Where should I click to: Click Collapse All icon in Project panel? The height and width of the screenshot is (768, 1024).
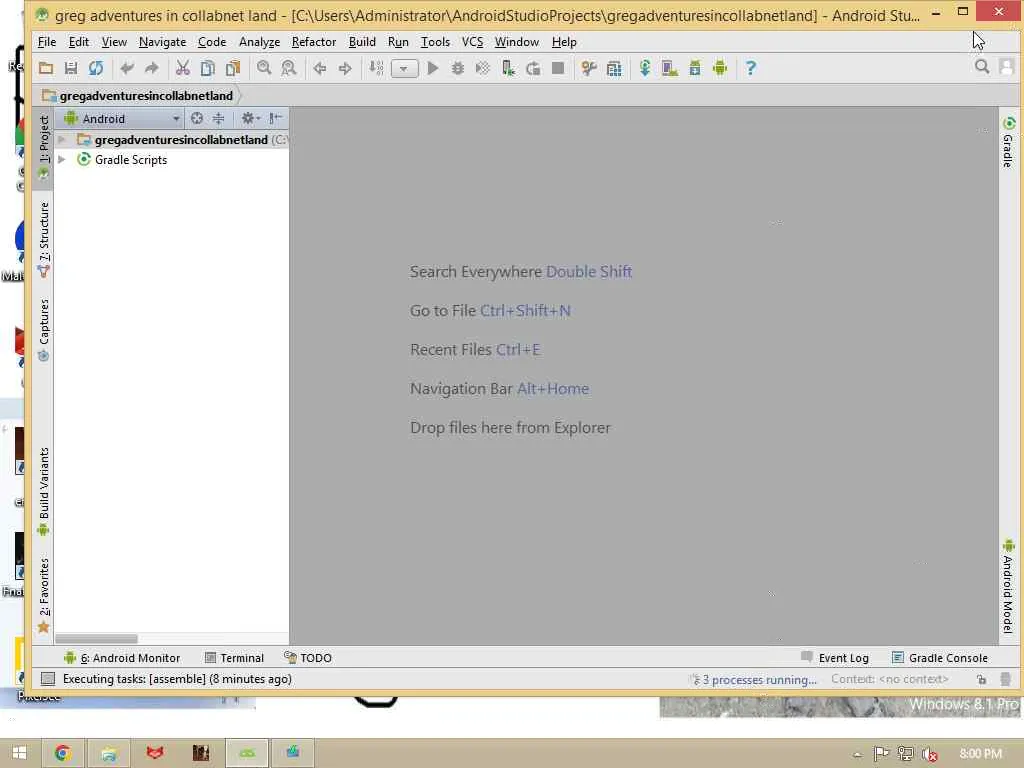[218, 118]
